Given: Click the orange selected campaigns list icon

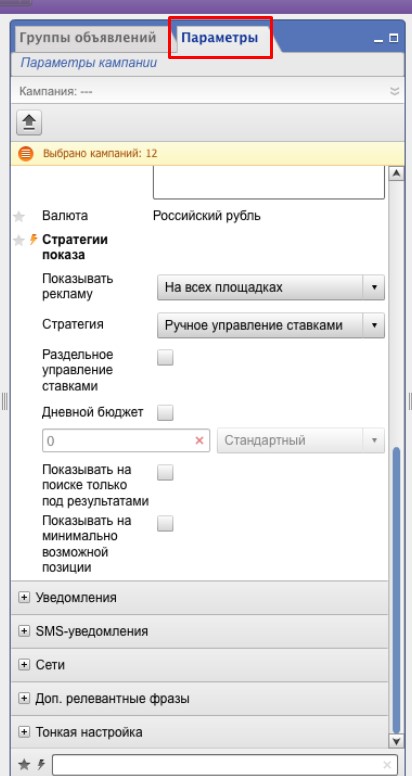Looking at the screenshot, I should [26, 154].
